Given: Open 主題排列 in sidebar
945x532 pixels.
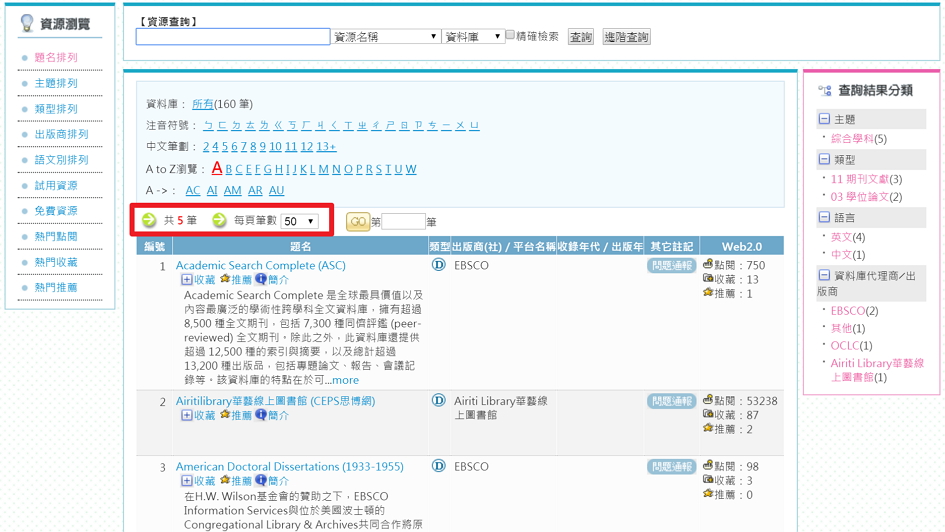Looking at the screenshot, I should point(56,83).
